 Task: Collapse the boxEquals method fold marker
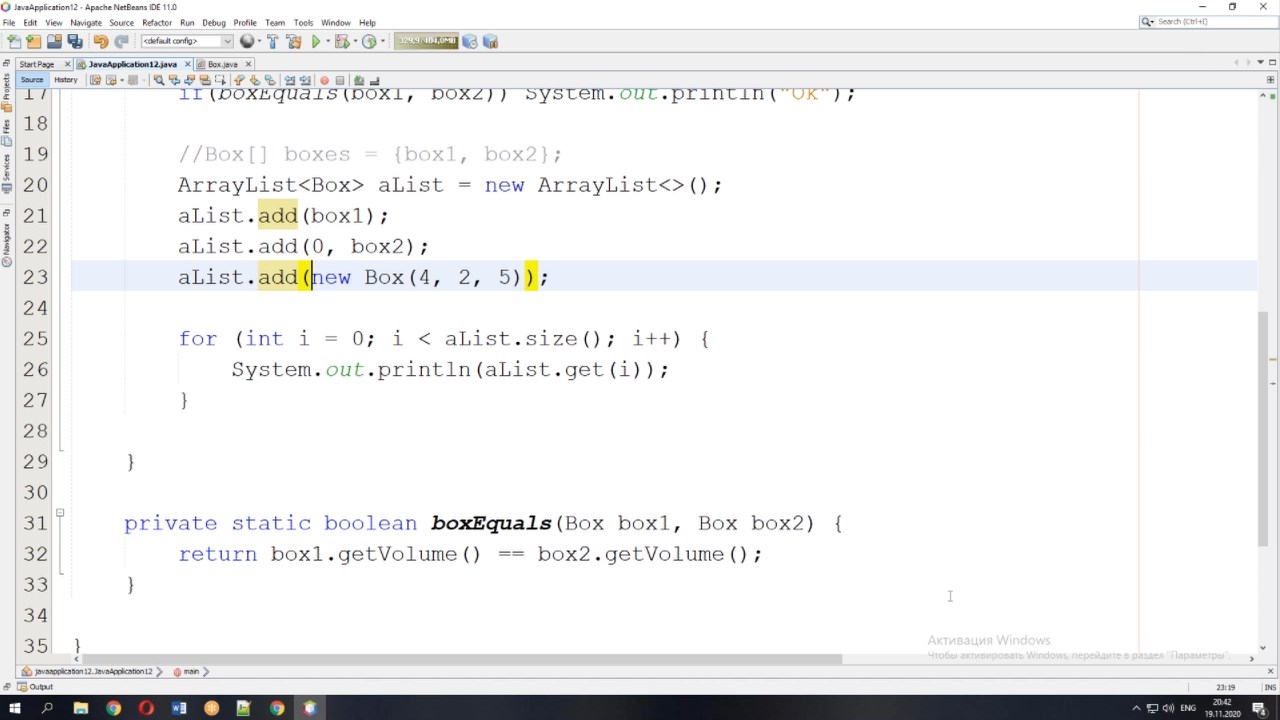click(60, 513)
